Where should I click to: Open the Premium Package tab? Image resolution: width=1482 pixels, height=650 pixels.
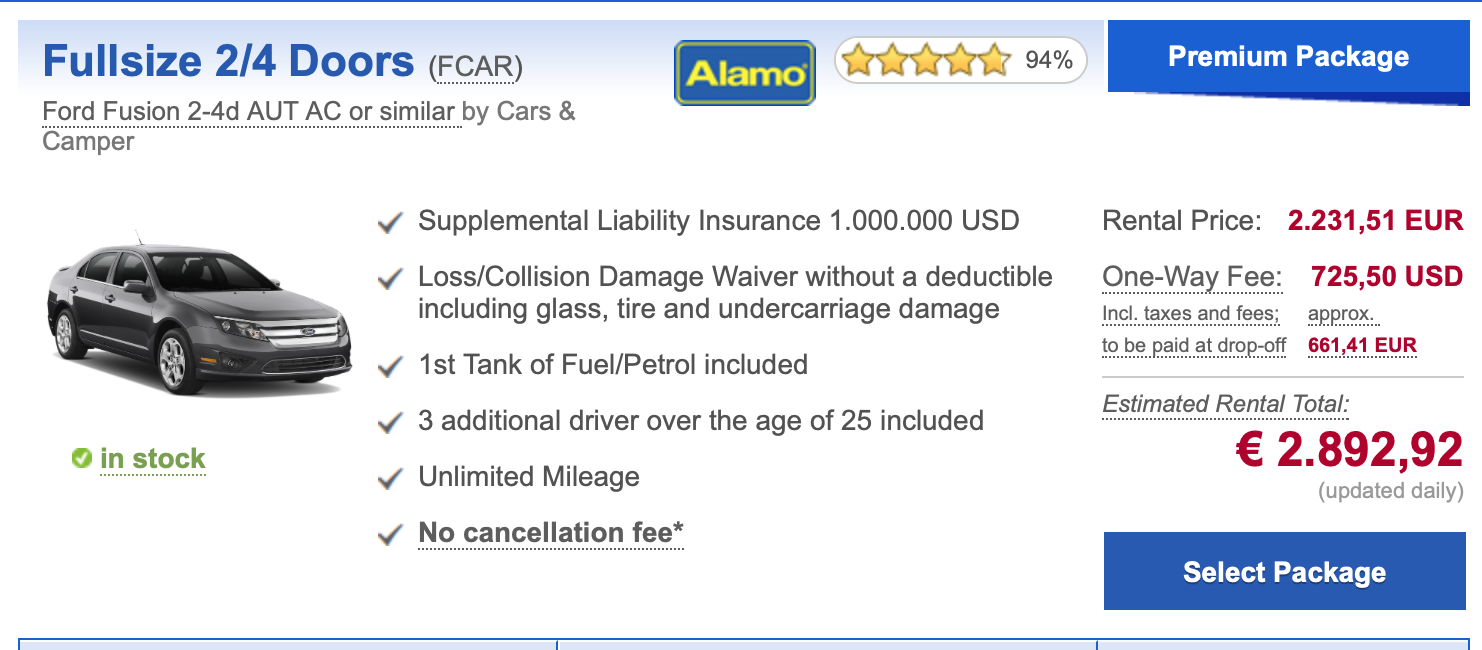pos(1288,56)
